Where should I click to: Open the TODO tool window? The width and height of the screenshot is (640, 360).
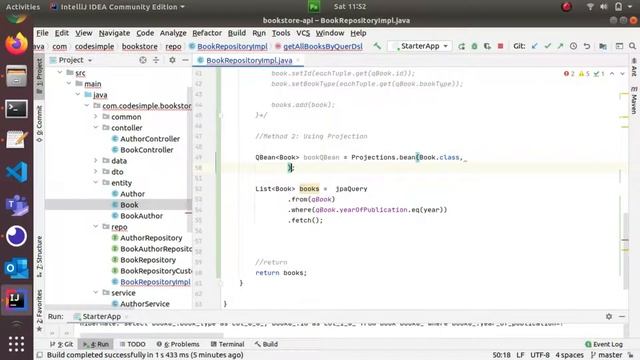(133, 344)
